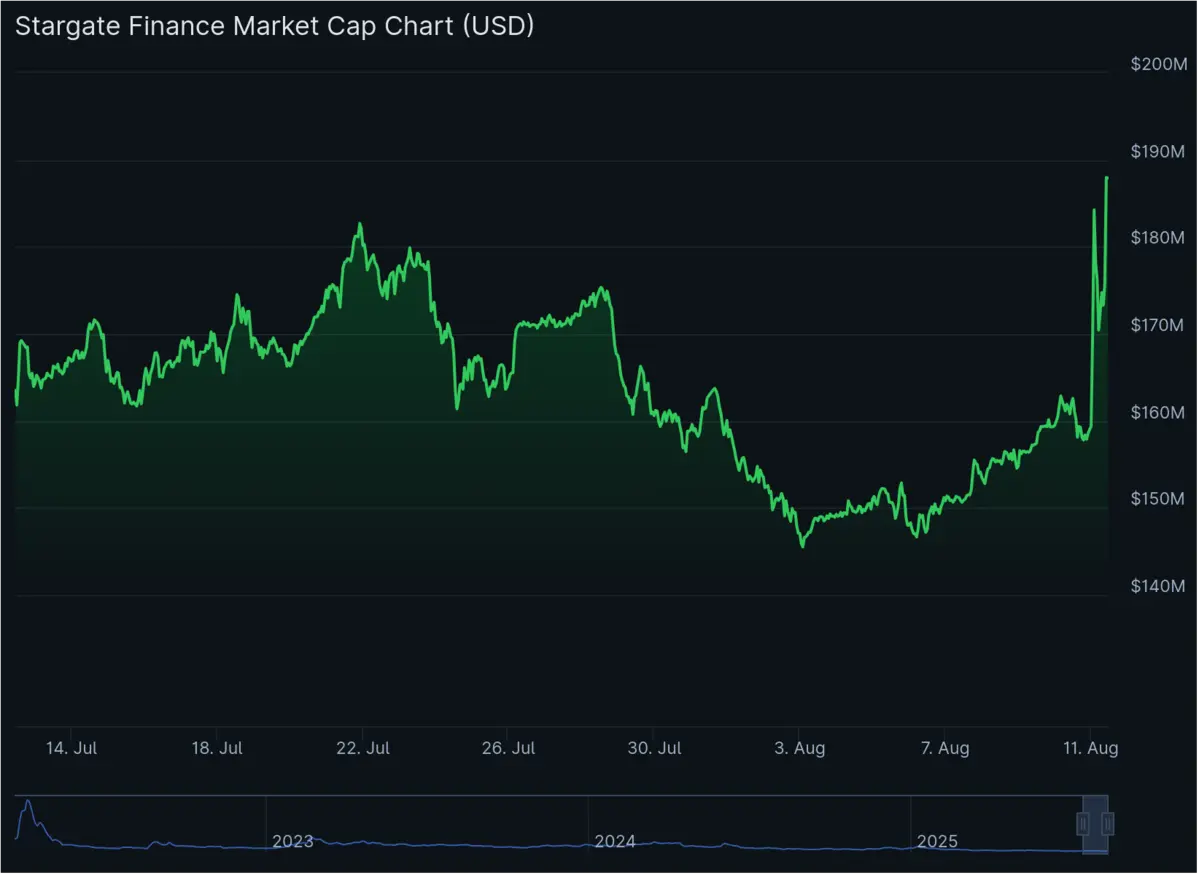Select the $140M price axis label
1199x875 pixels.
click(1158, 586)
